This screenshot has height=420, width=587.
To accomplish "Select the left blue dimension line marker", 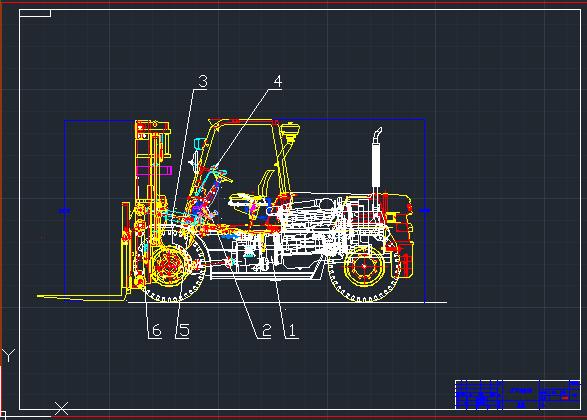I will pos(64,211).
